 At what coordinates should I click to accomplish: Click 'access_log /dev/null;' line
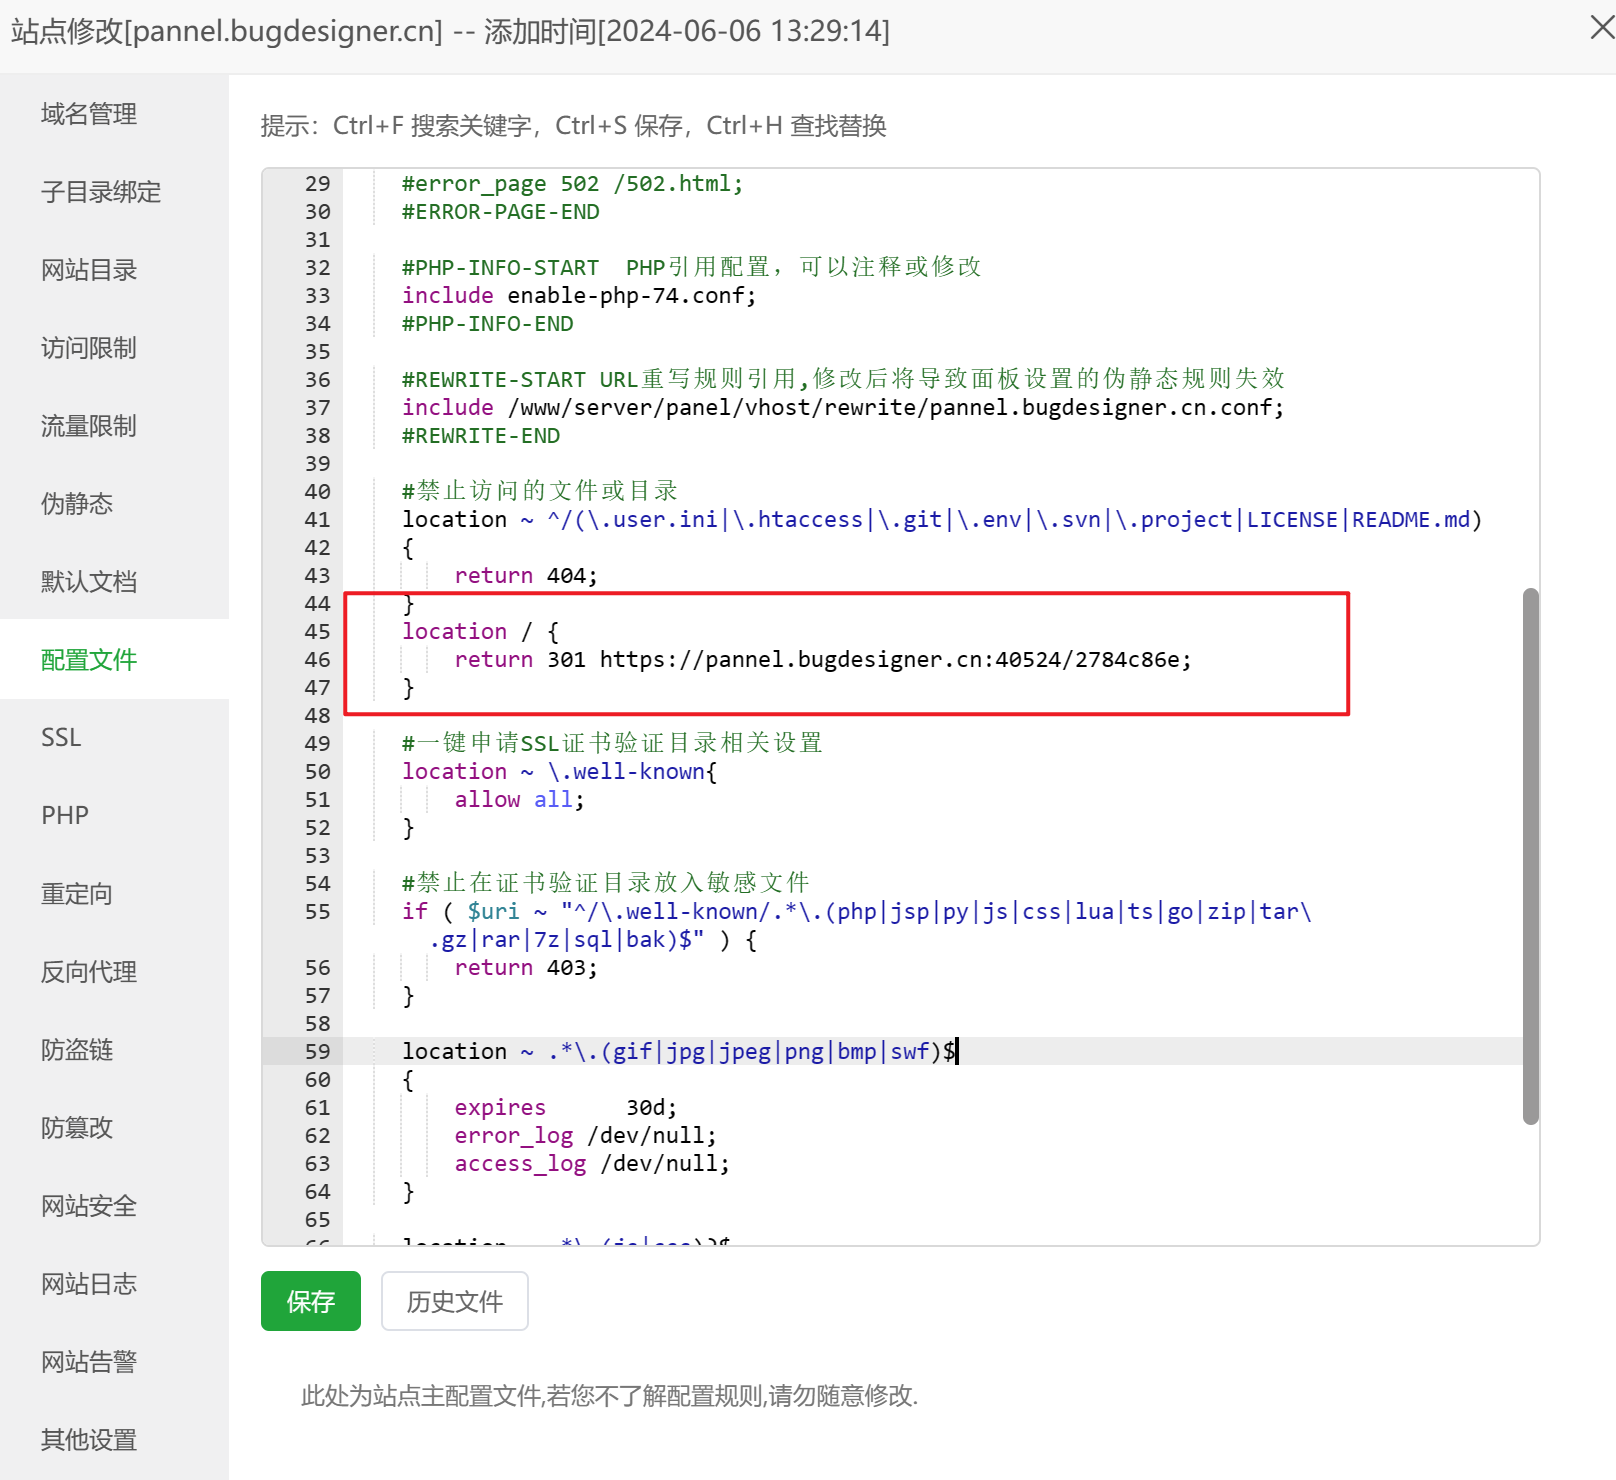[x=592, y=1164]
